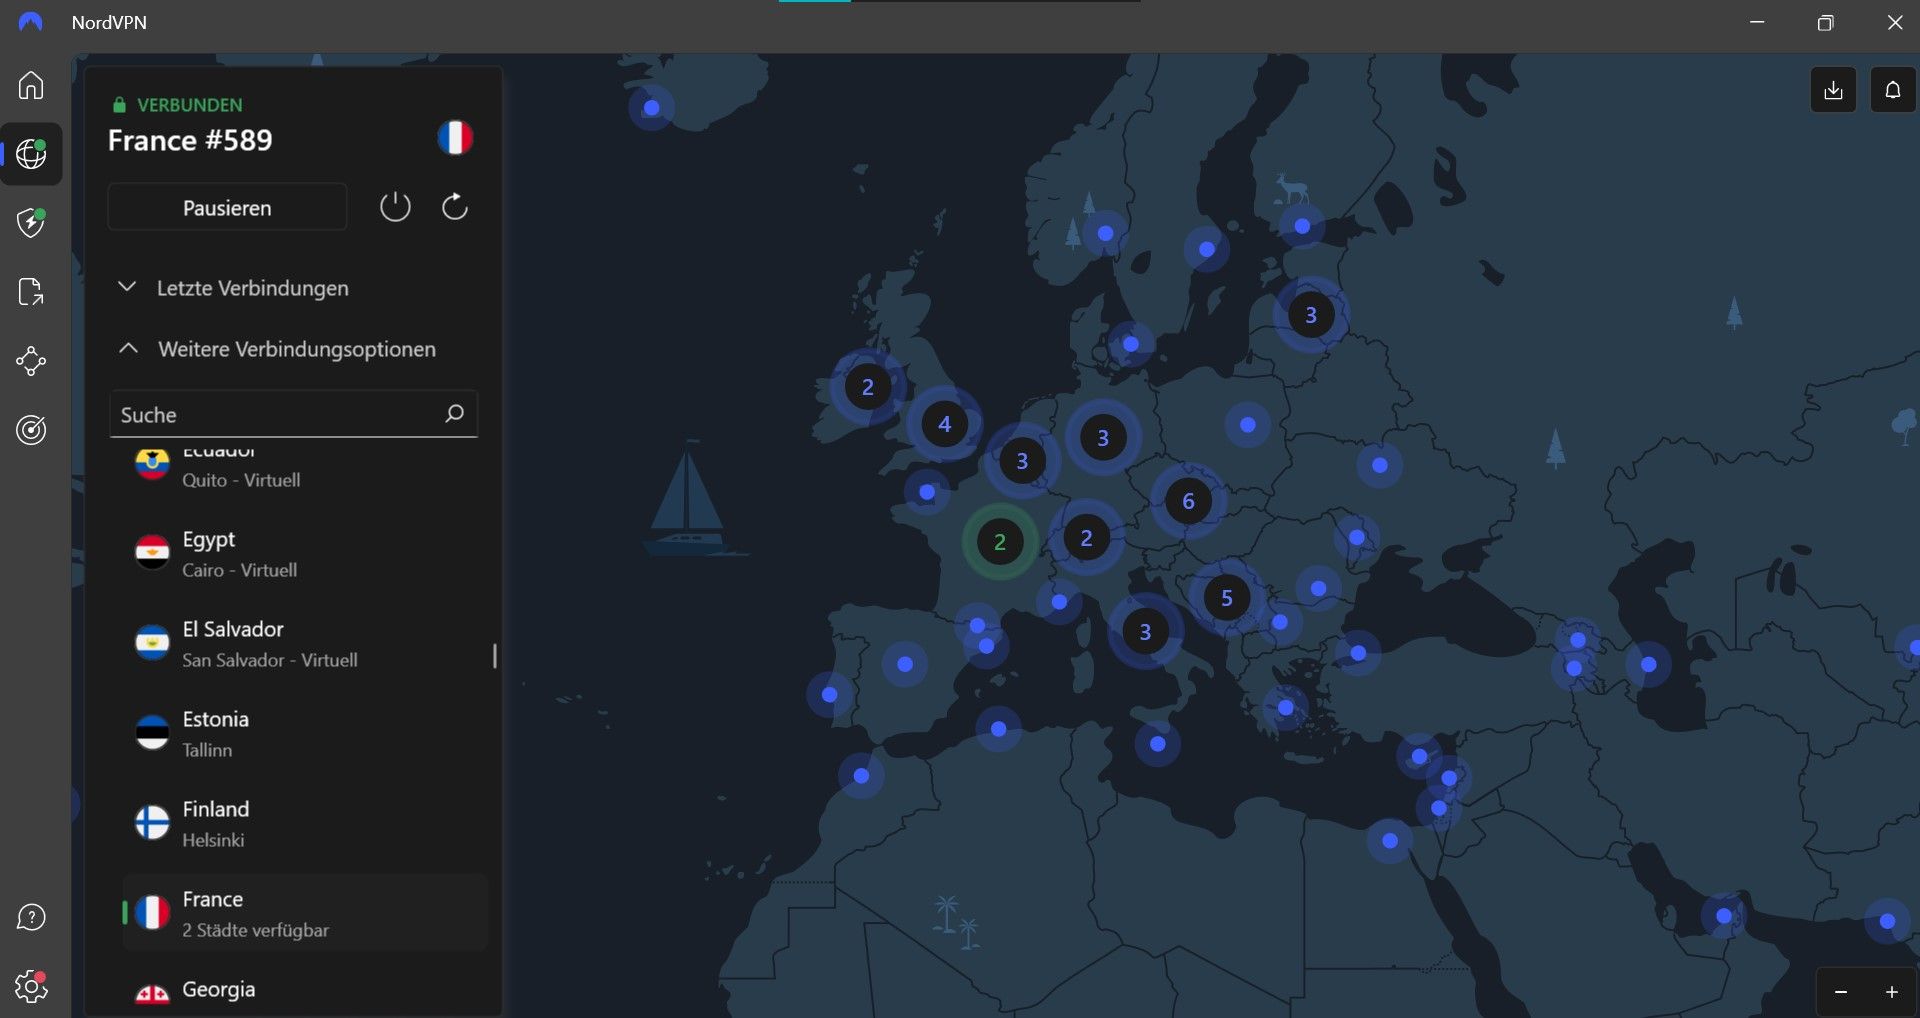Click the NordVPN logo in title bar

click(31, 22)
